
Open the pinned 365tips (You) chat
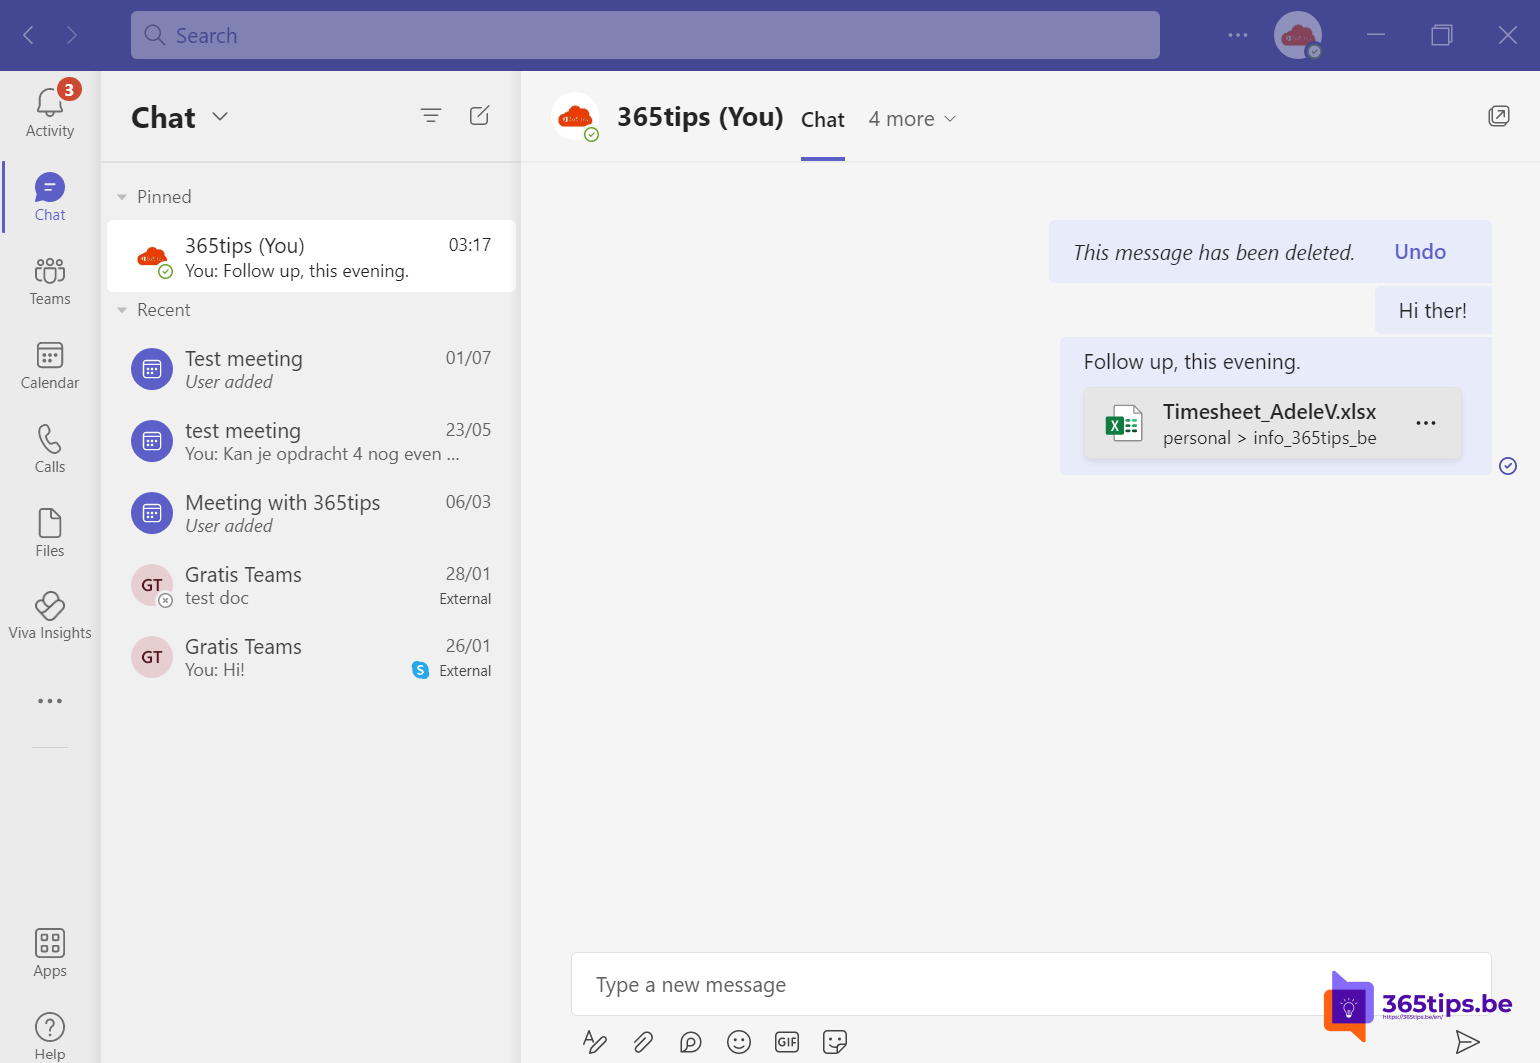(x=311, y=257)
